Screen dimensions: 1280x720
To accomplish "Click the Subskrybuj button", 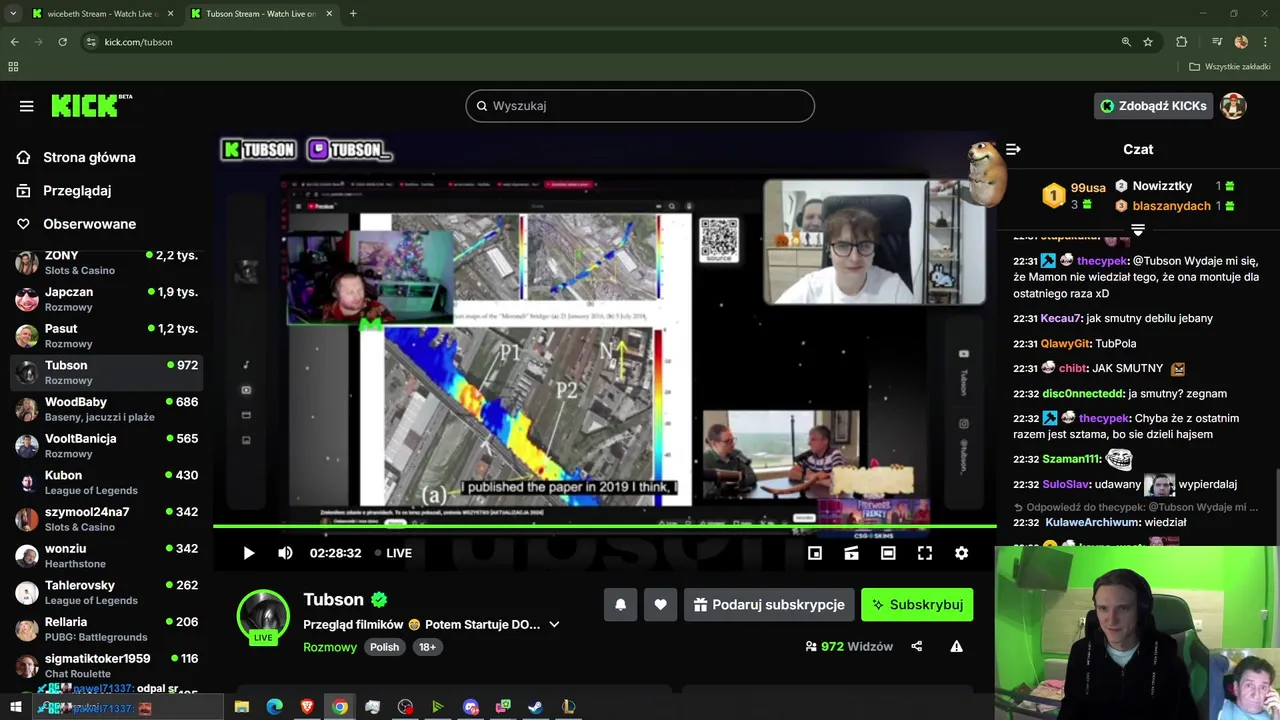I will click(917, 605).
